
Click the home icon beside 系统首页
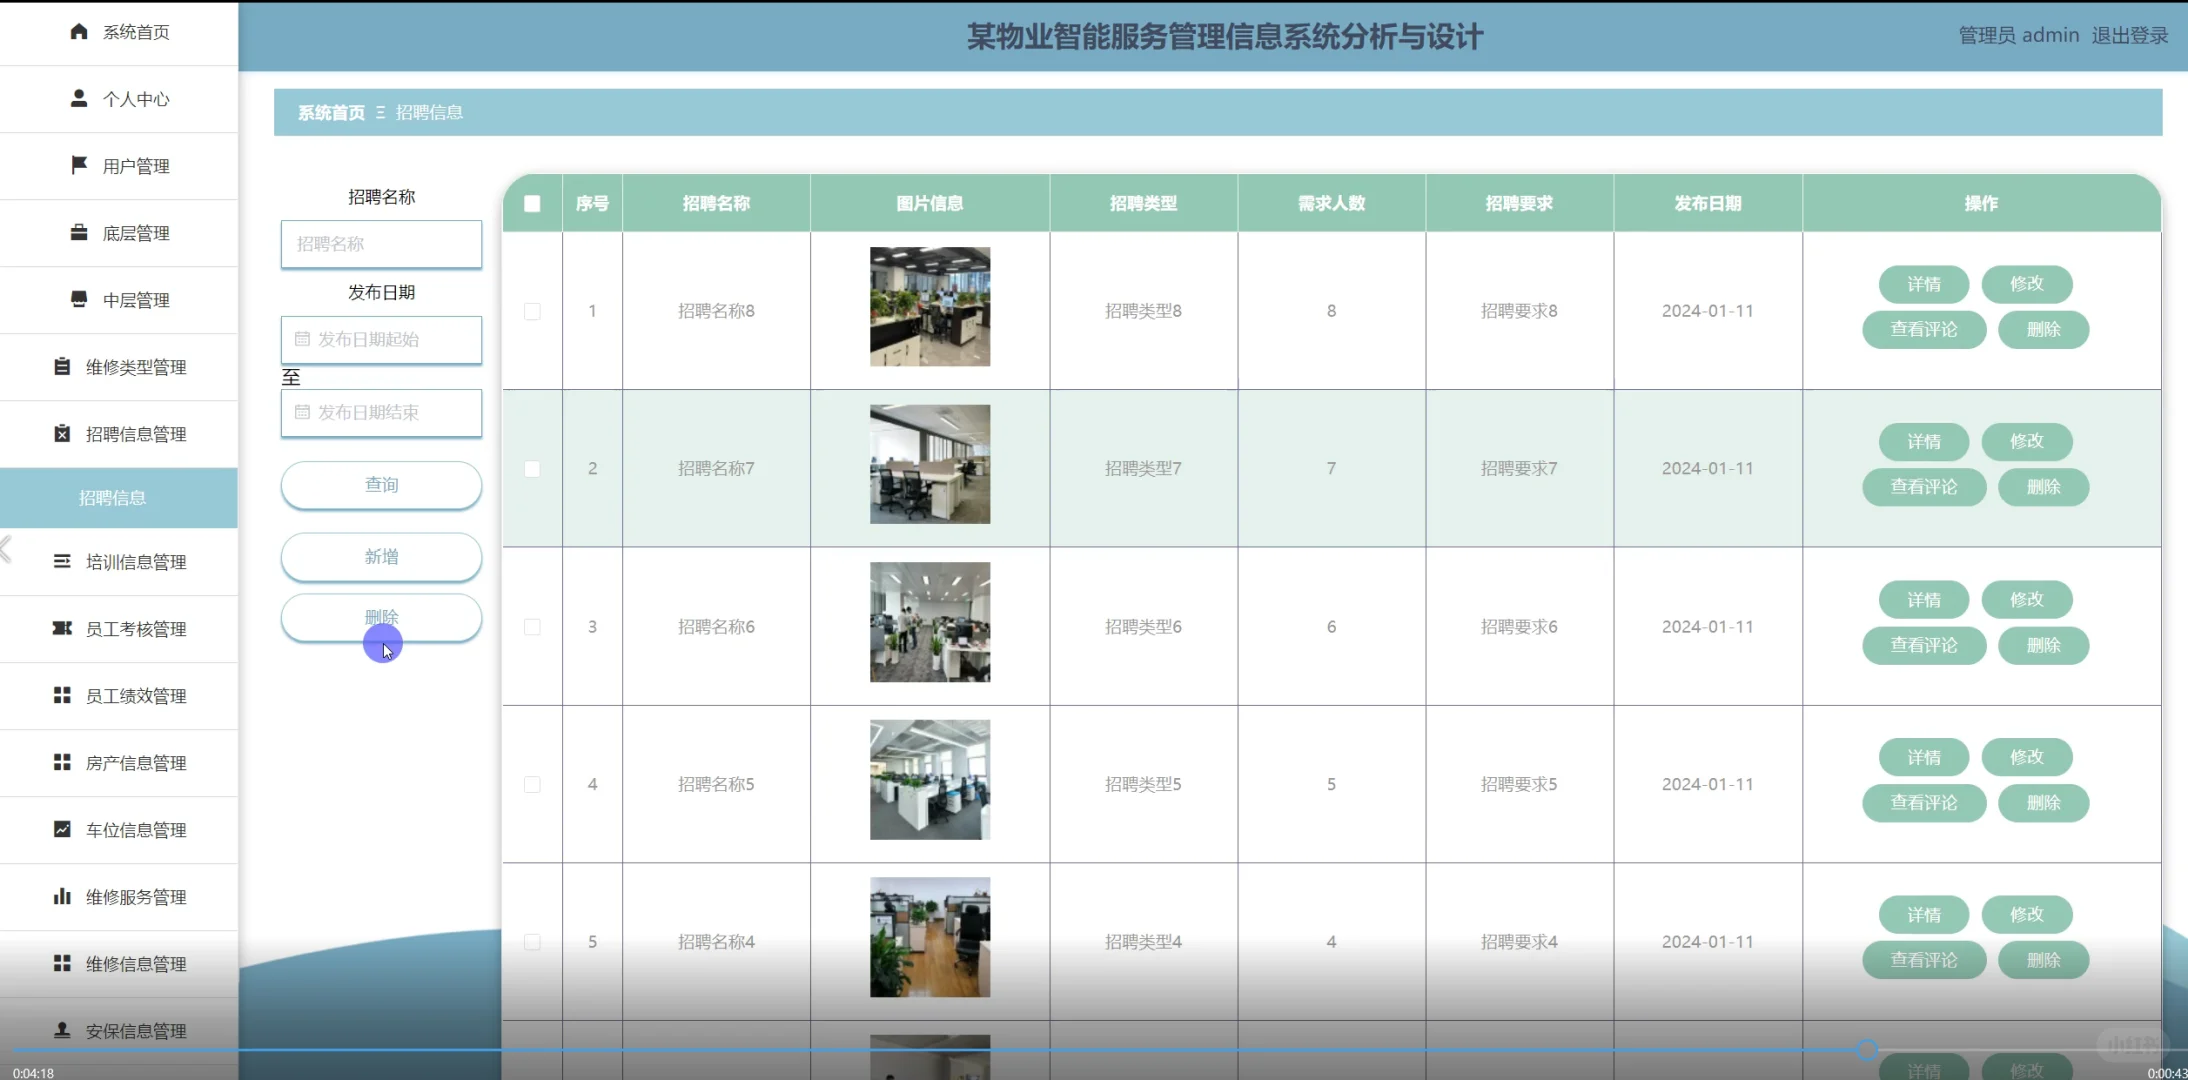pos(79,32)
